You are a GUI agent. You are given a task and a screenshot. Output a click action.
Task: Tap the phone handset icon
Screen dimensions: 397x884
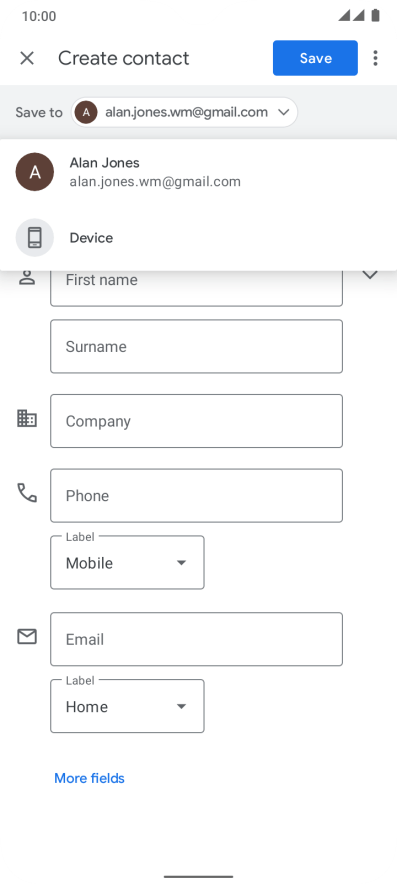(x=27, y=493)
